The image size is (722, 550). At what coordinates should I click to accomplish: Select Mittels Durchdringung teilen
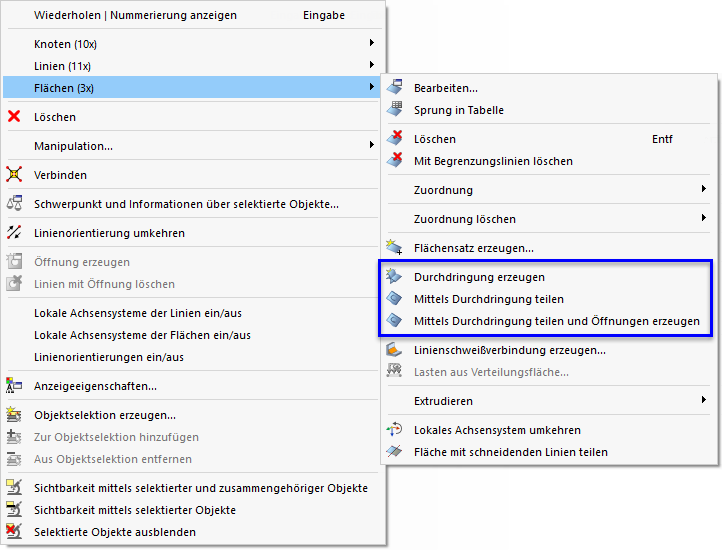click(x=488, y=299)
